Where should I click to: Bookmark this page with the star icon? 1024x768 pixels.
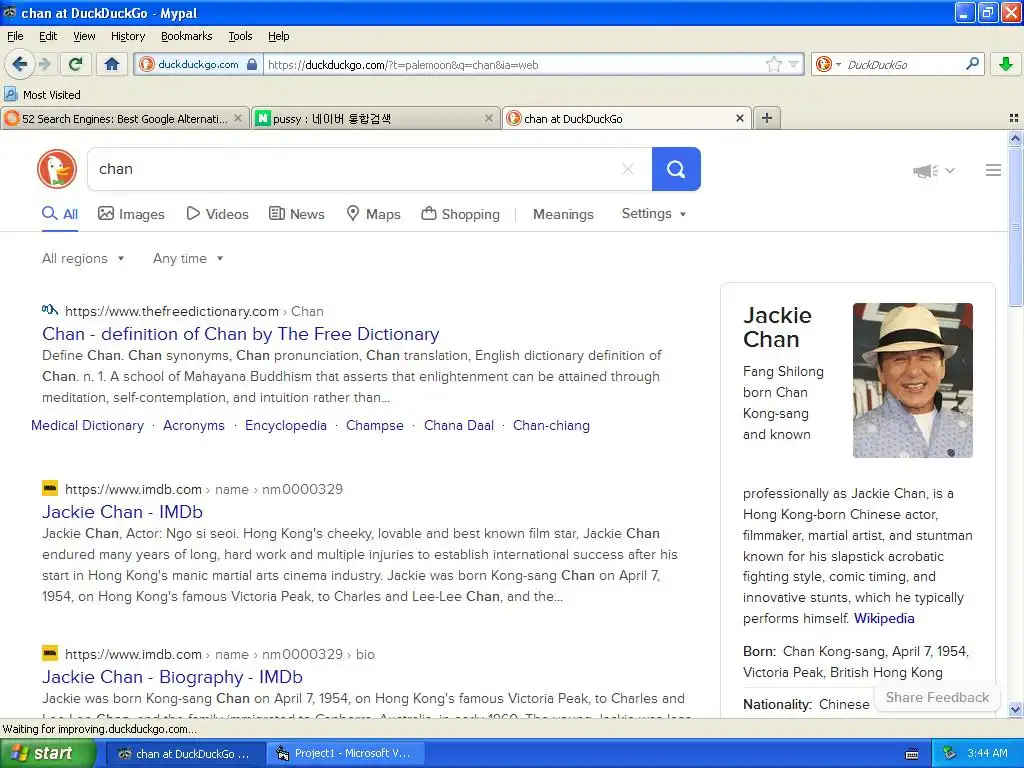point(774,64)
